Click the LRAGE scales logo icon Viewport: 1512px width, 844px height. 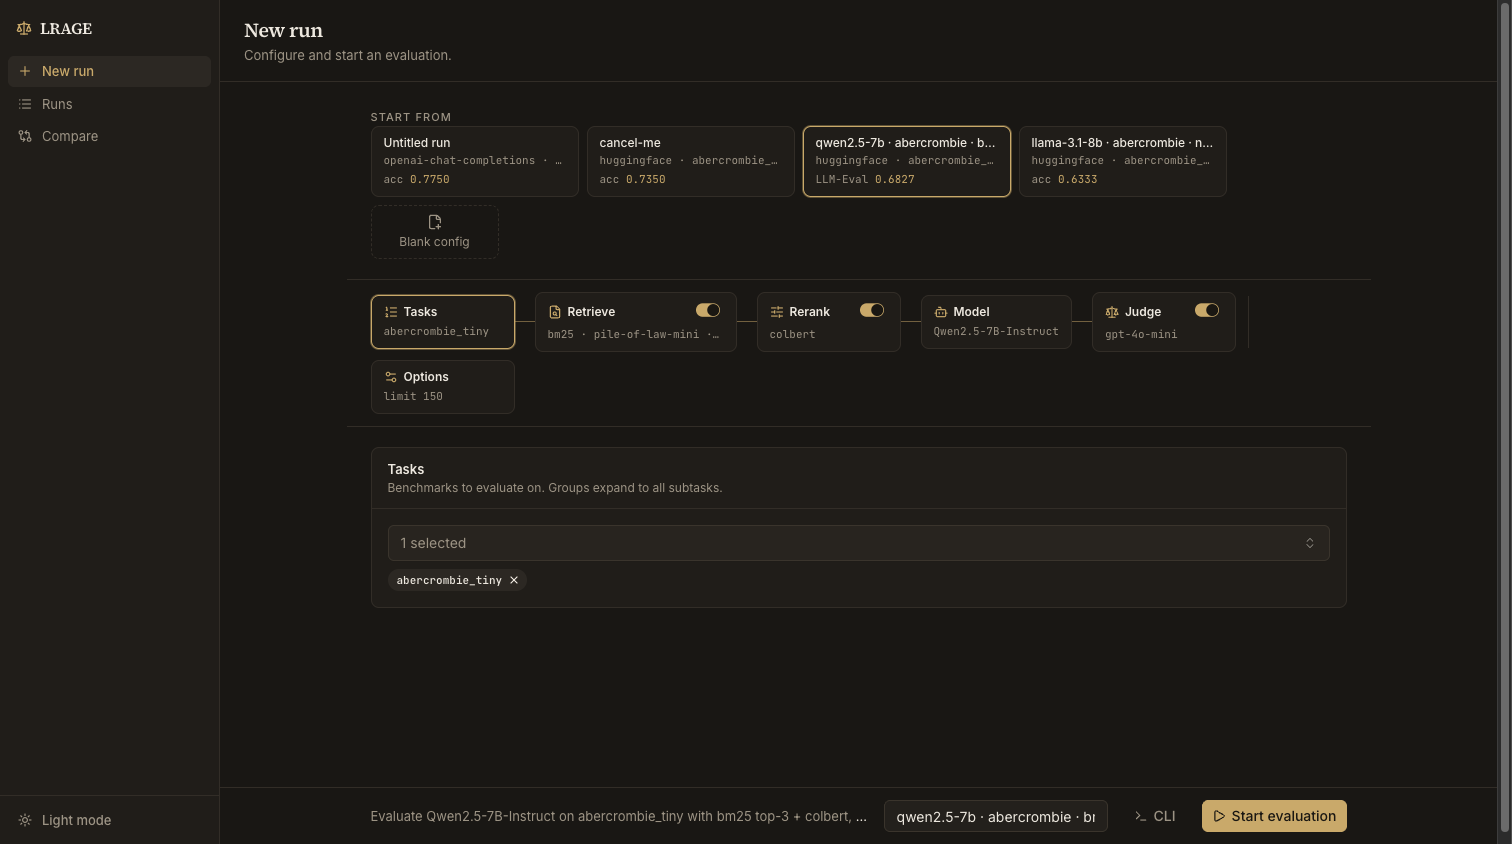pyautogui.click(x=24, y=29)
